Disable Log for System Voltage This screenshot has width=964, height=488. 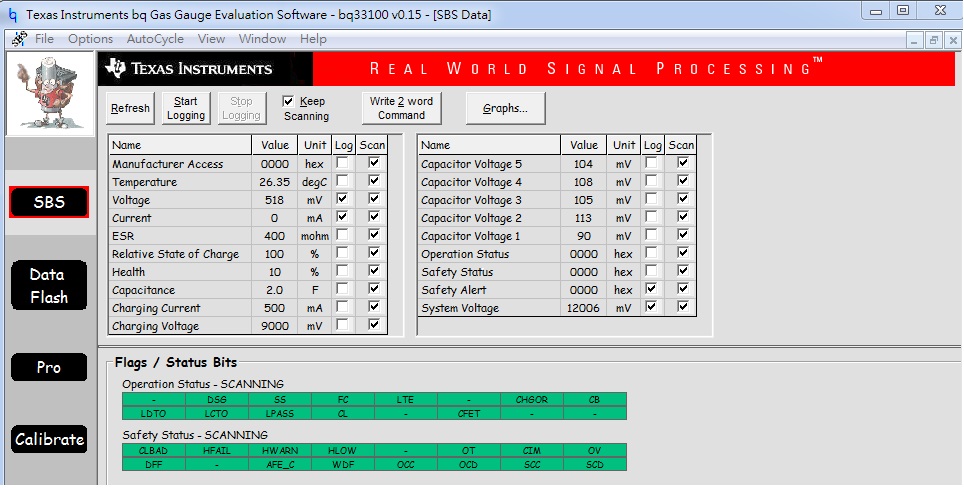pyautogui.click(x=651, y=307)
